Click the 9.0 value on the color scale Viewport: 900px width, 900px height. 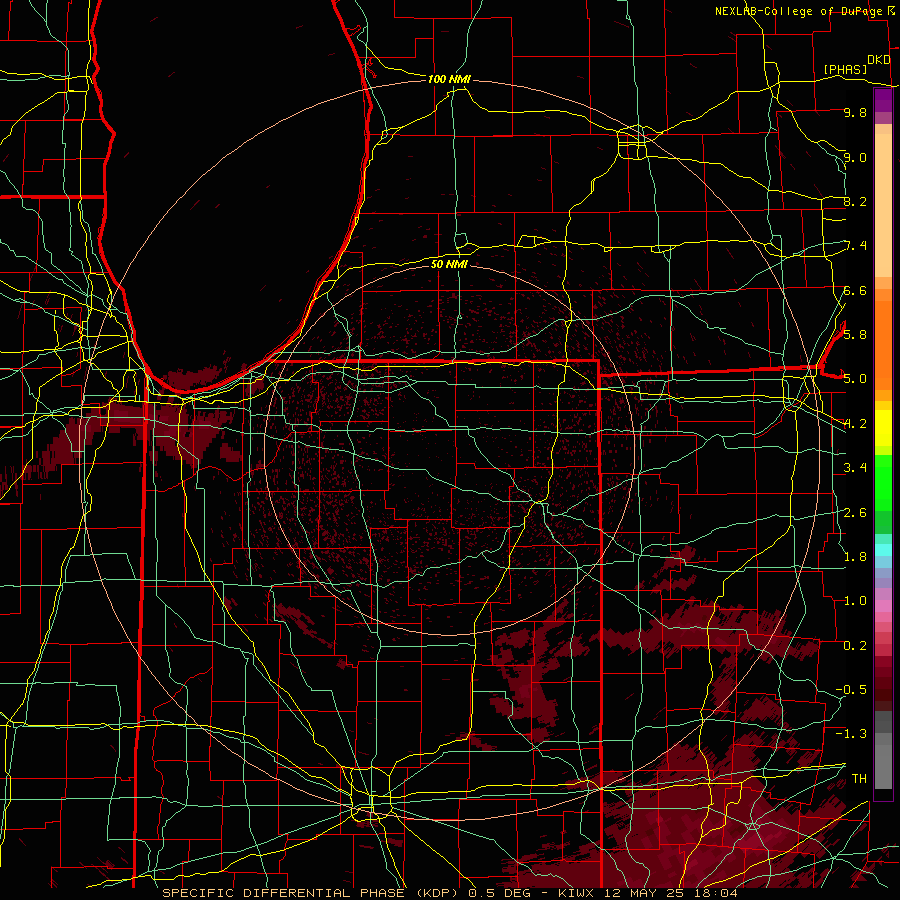pyautogui.click(x=855, y=157)
